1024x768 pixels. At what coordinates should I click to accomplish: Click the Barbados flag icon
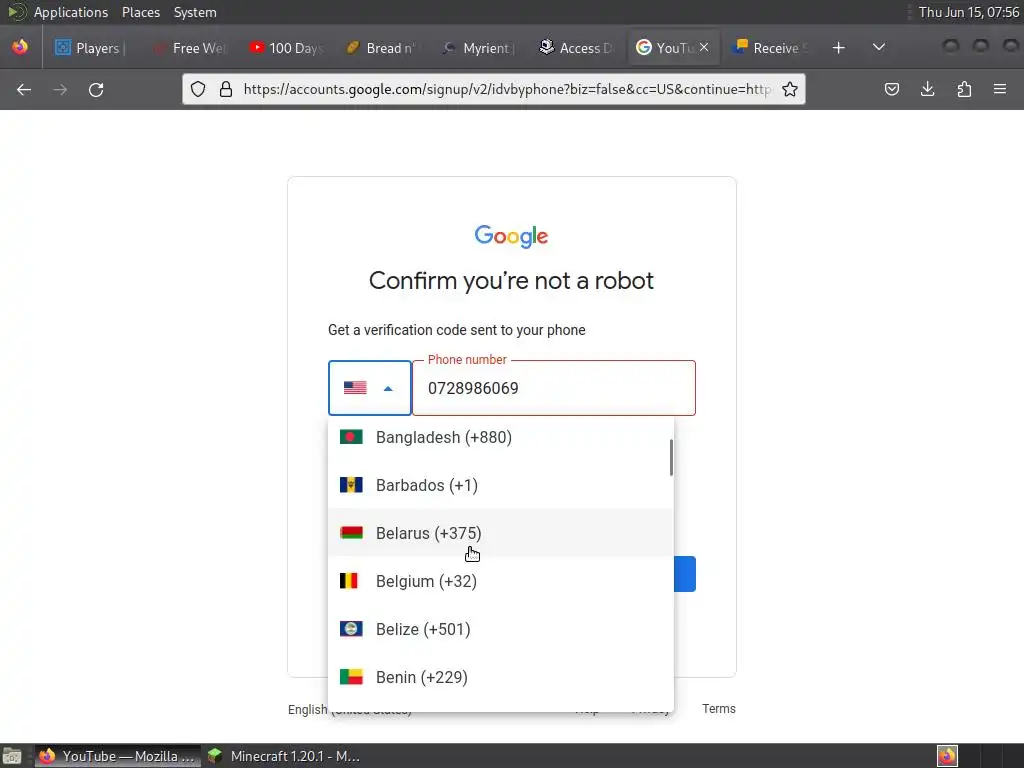(x=351, y=485)
